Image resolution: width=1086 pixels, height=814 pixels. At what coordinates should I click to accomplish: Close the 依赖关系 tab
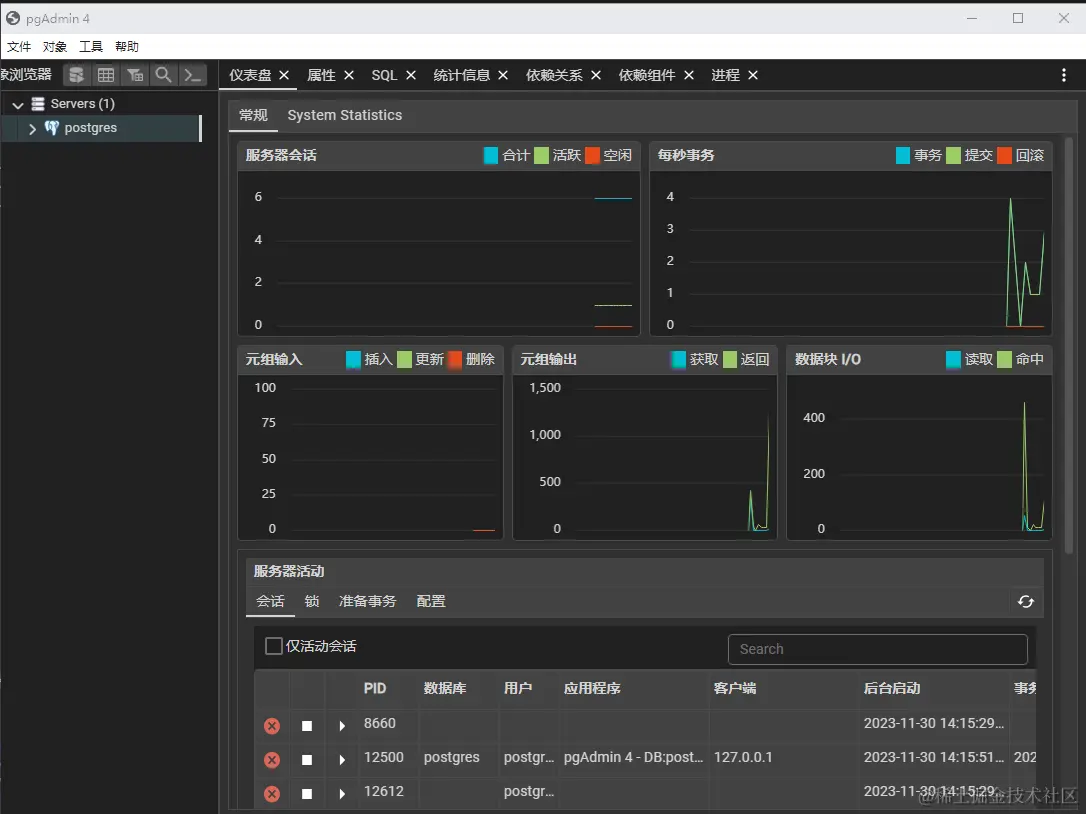pos(596,75)
